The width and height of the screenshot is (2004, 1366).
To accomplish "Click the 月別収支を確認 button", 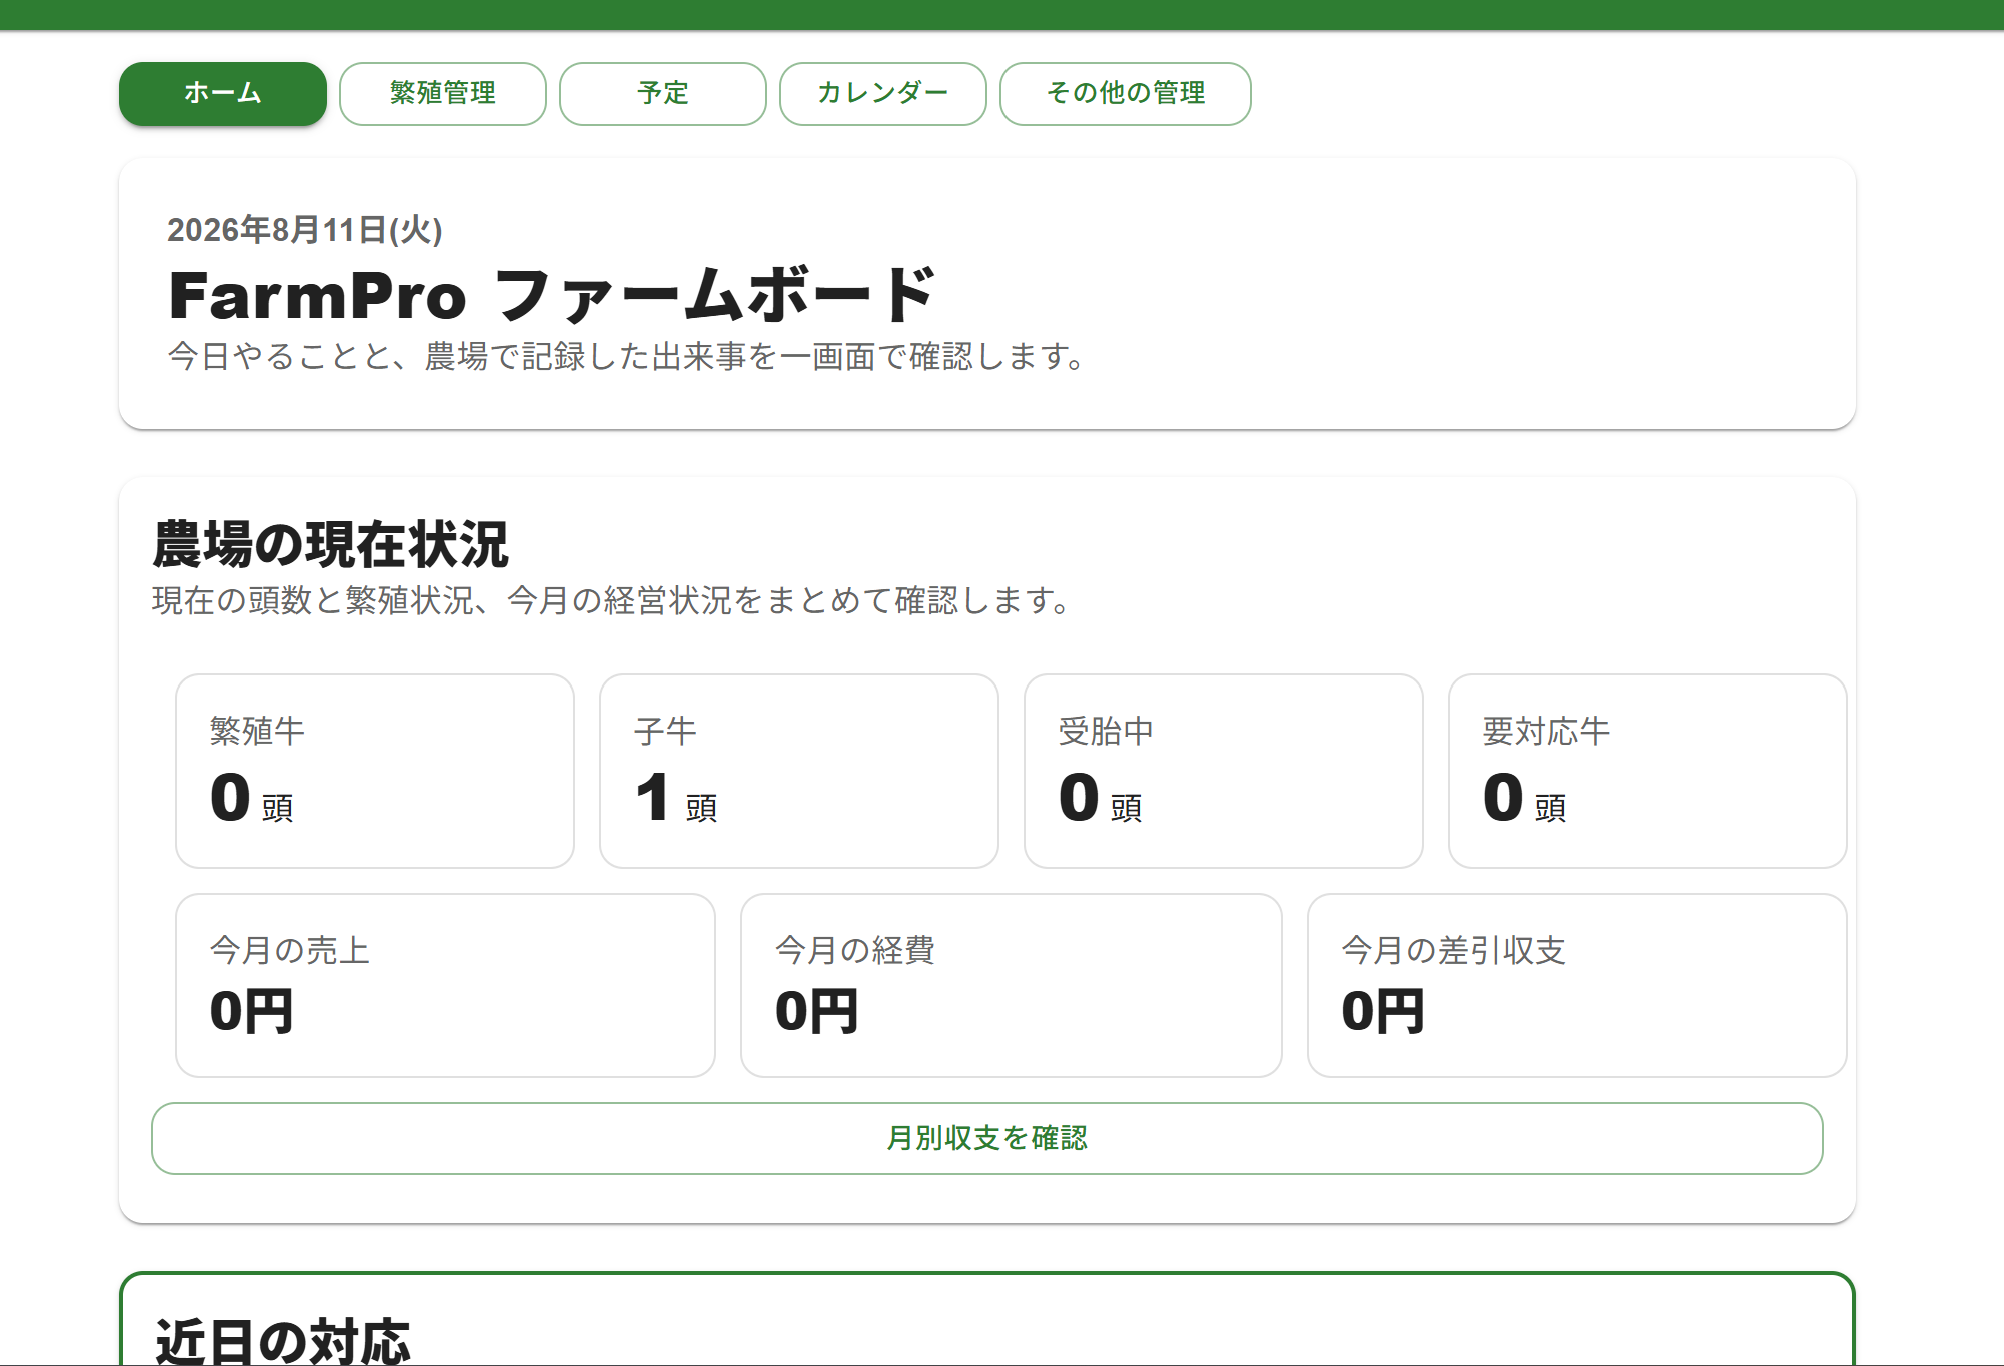I will click(987, 1138).
